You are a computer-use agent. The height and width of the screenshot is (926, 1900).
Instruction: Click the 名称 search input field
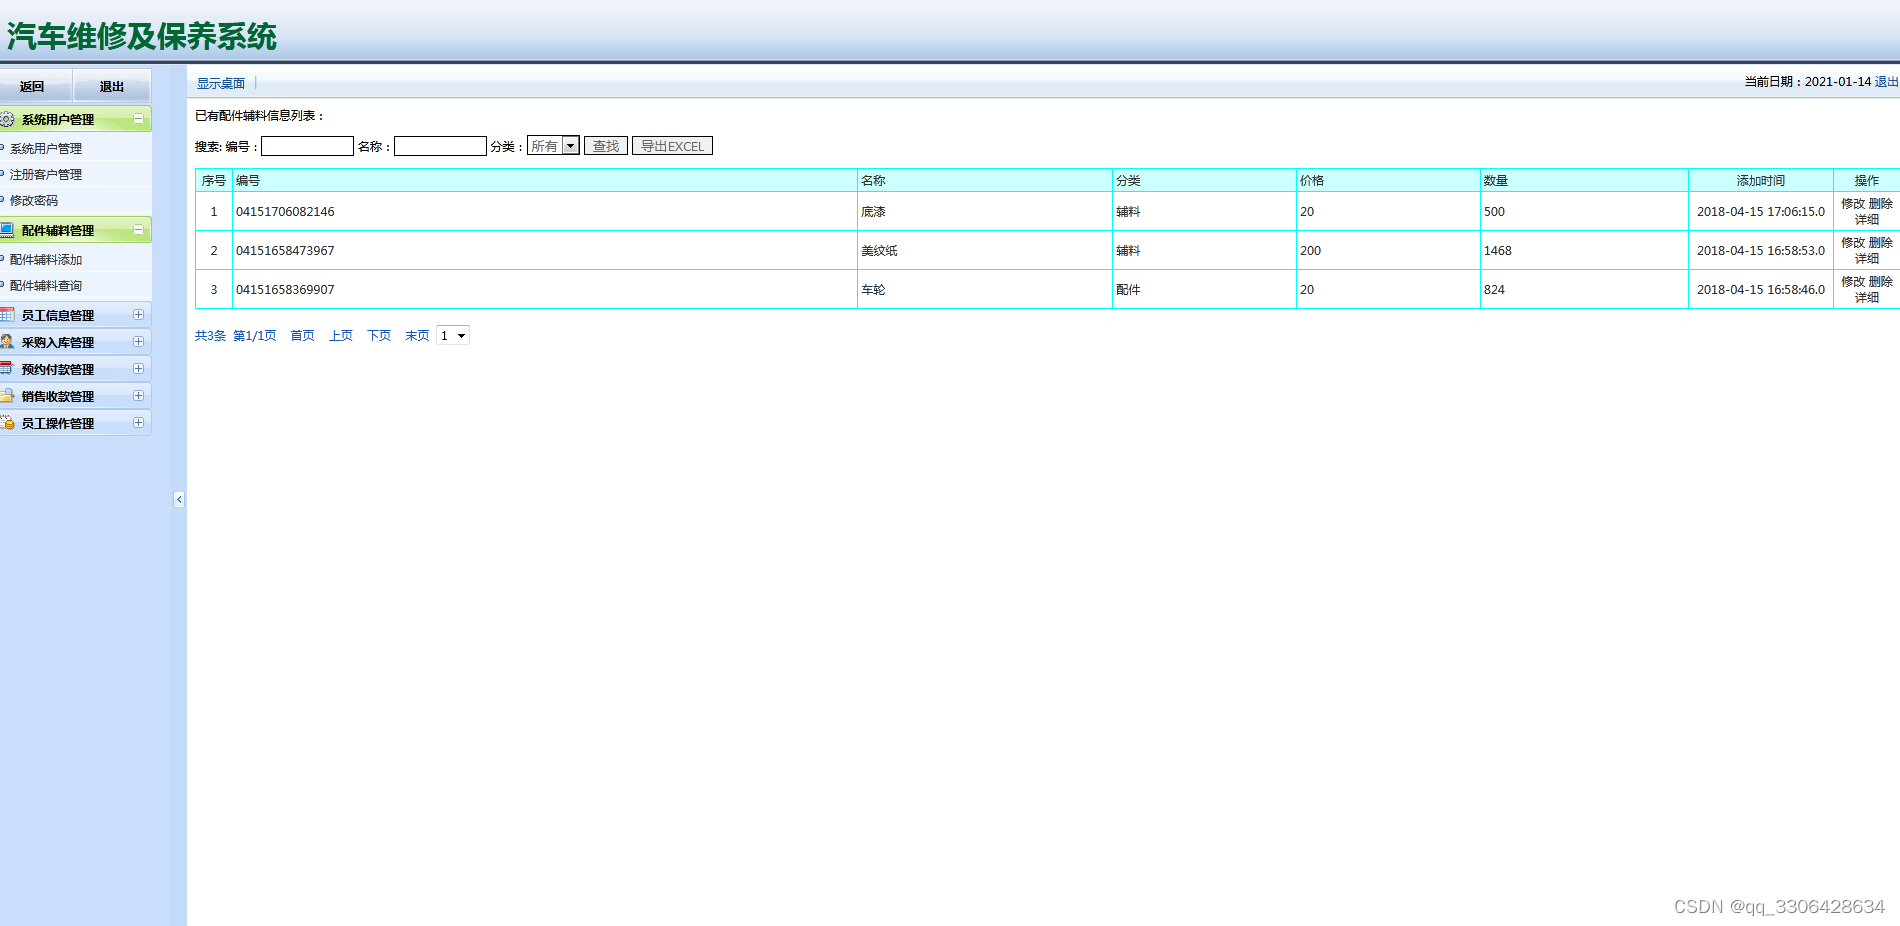pos(440,146)
